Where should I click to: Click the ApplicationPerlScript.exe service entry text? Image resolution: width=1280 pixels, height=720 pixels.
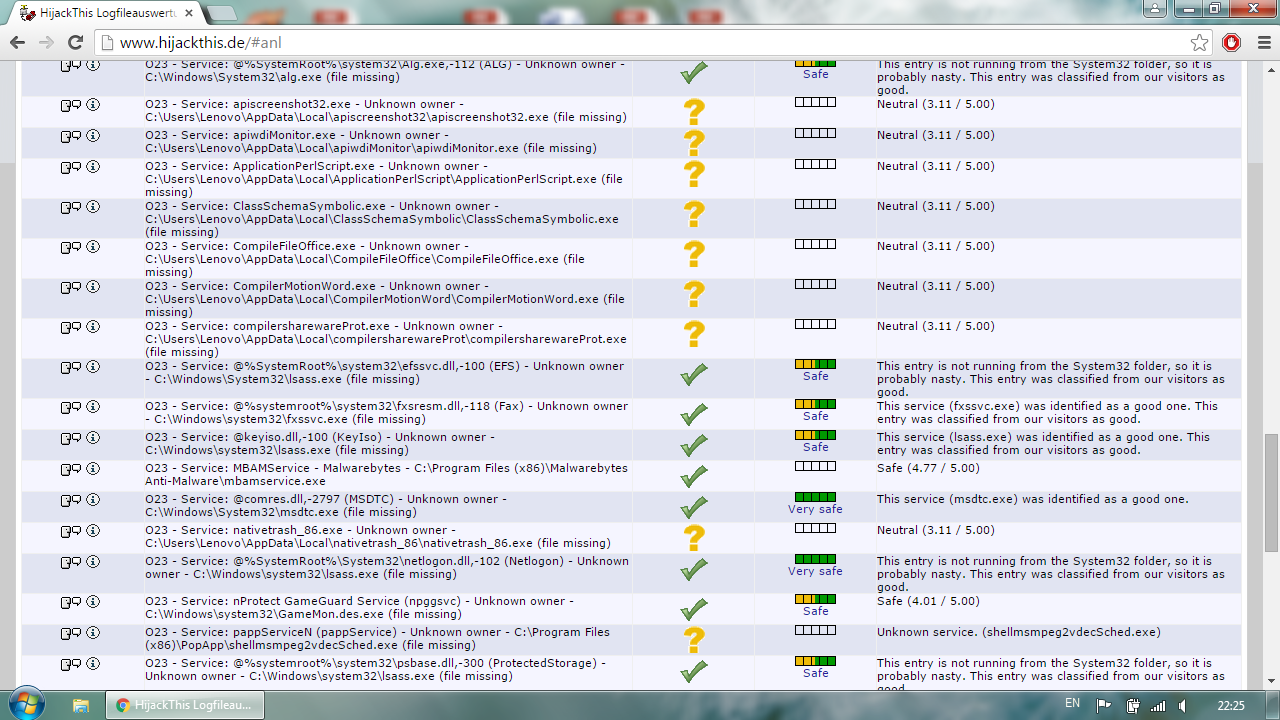[x=386, y=179]
